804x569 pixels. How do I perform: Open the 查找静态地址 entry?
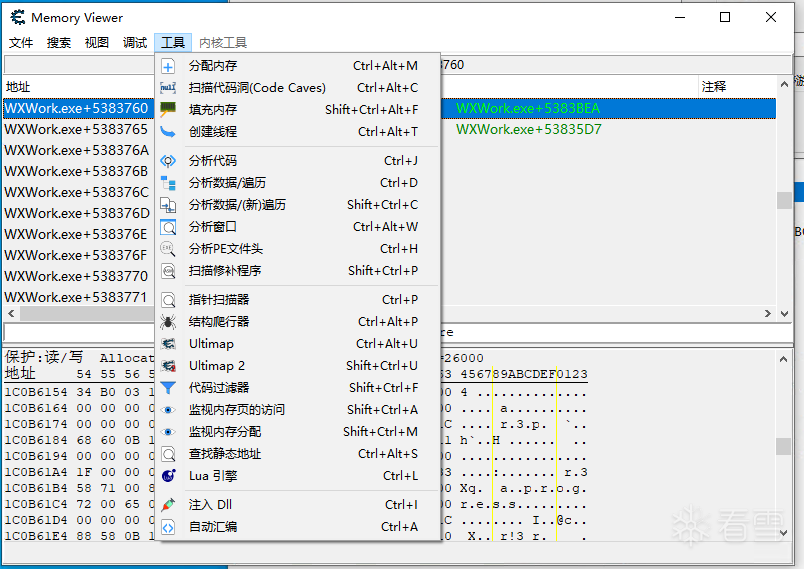tap(297, 454)
